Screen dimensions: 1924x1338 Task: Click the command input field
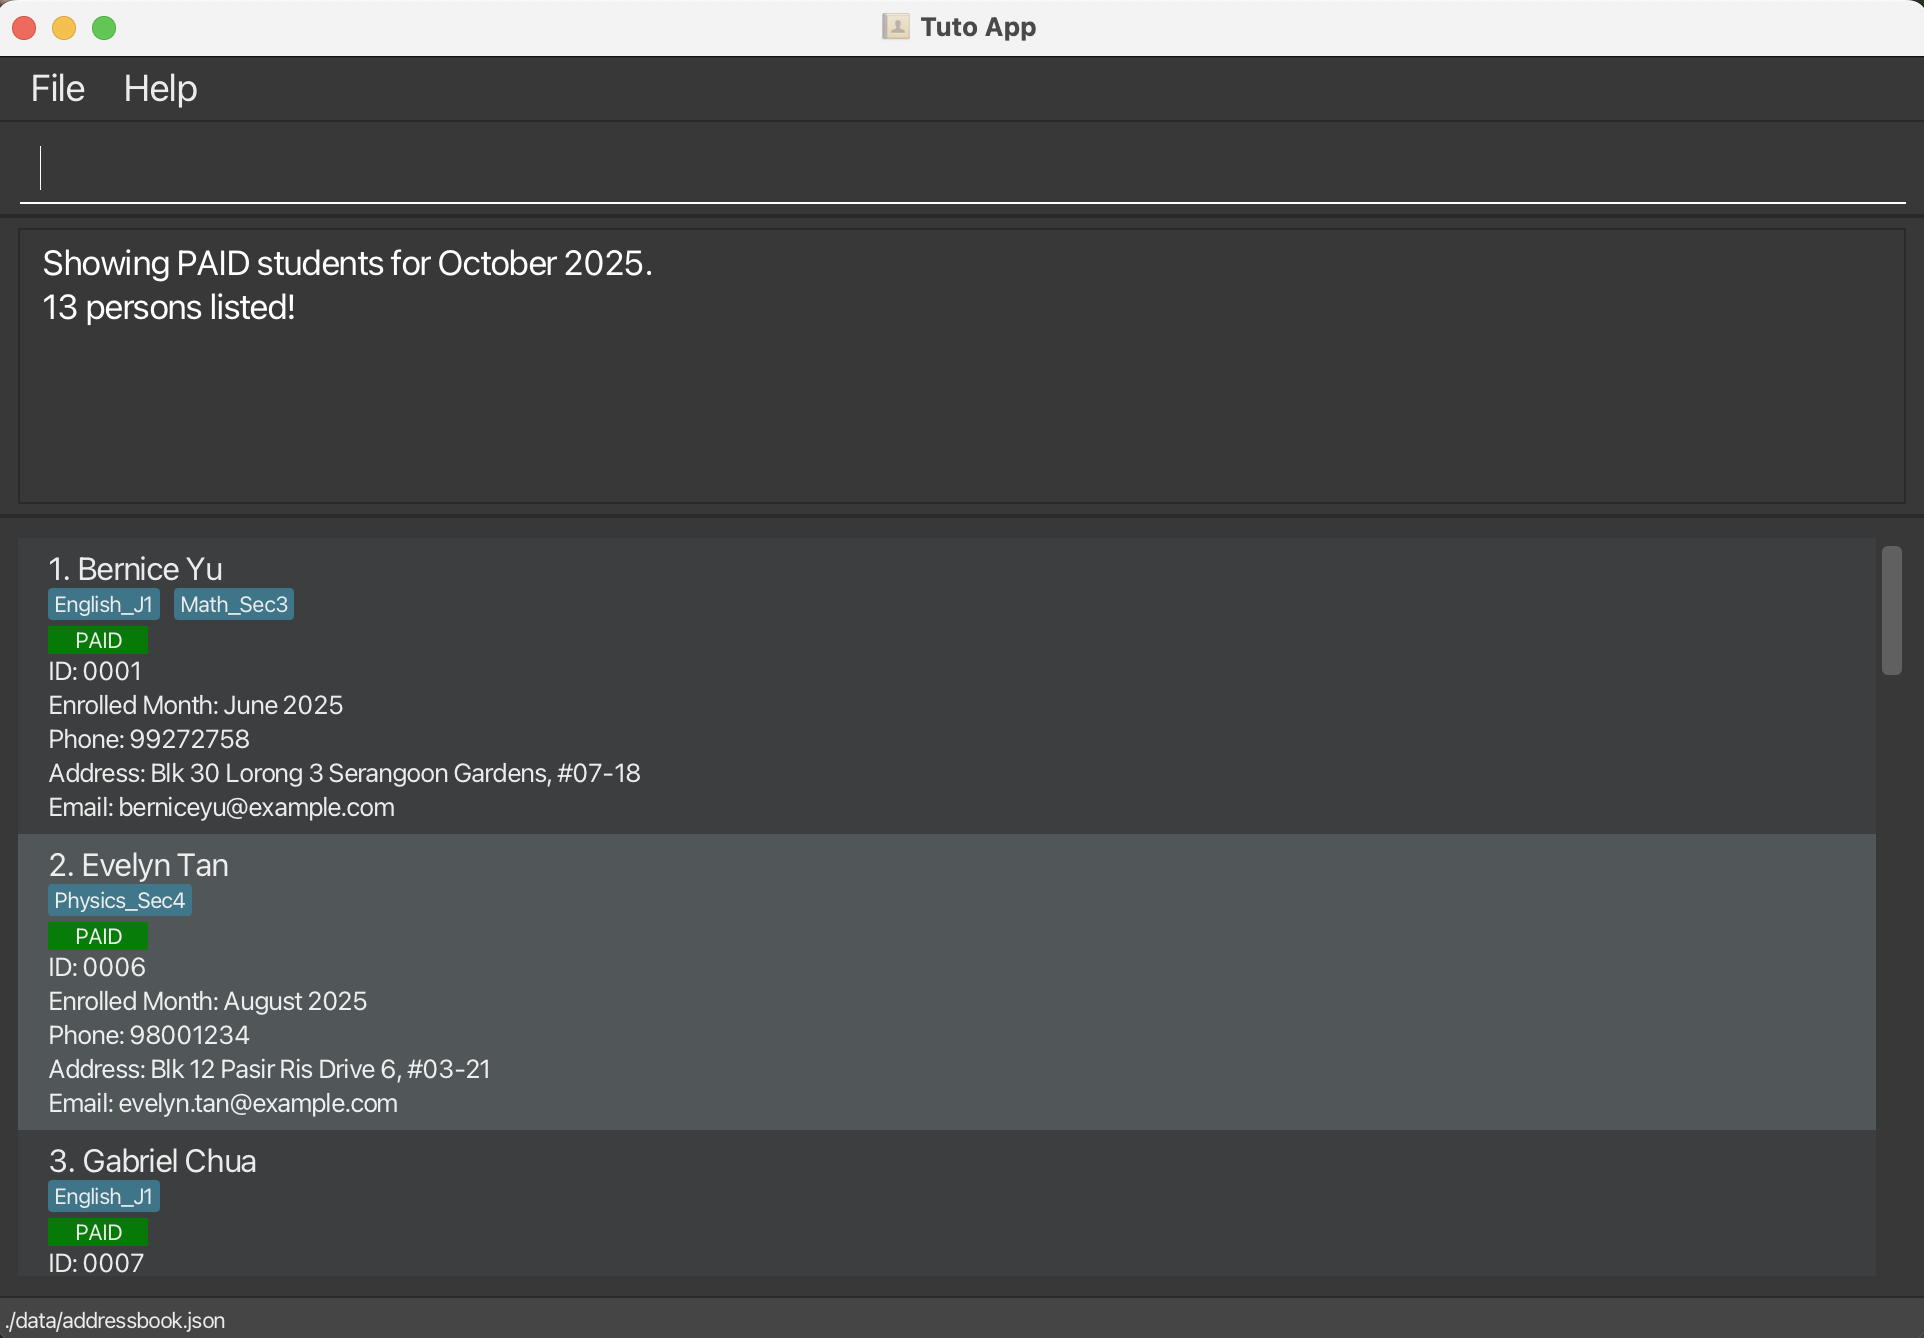pos(960,168)
